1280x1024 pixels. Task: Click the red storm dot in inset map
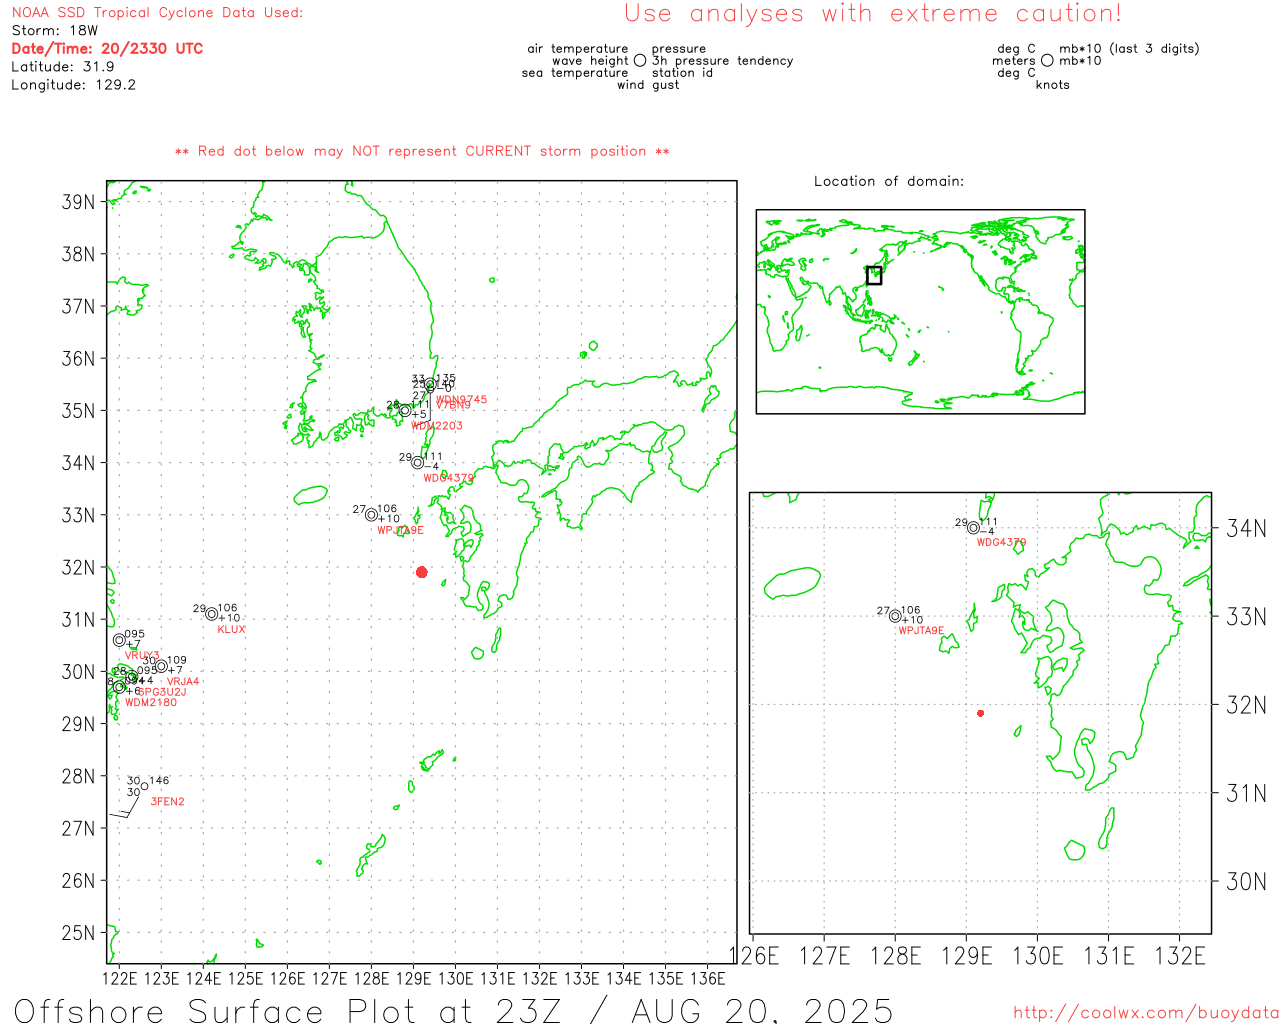(x=981, y=713)
